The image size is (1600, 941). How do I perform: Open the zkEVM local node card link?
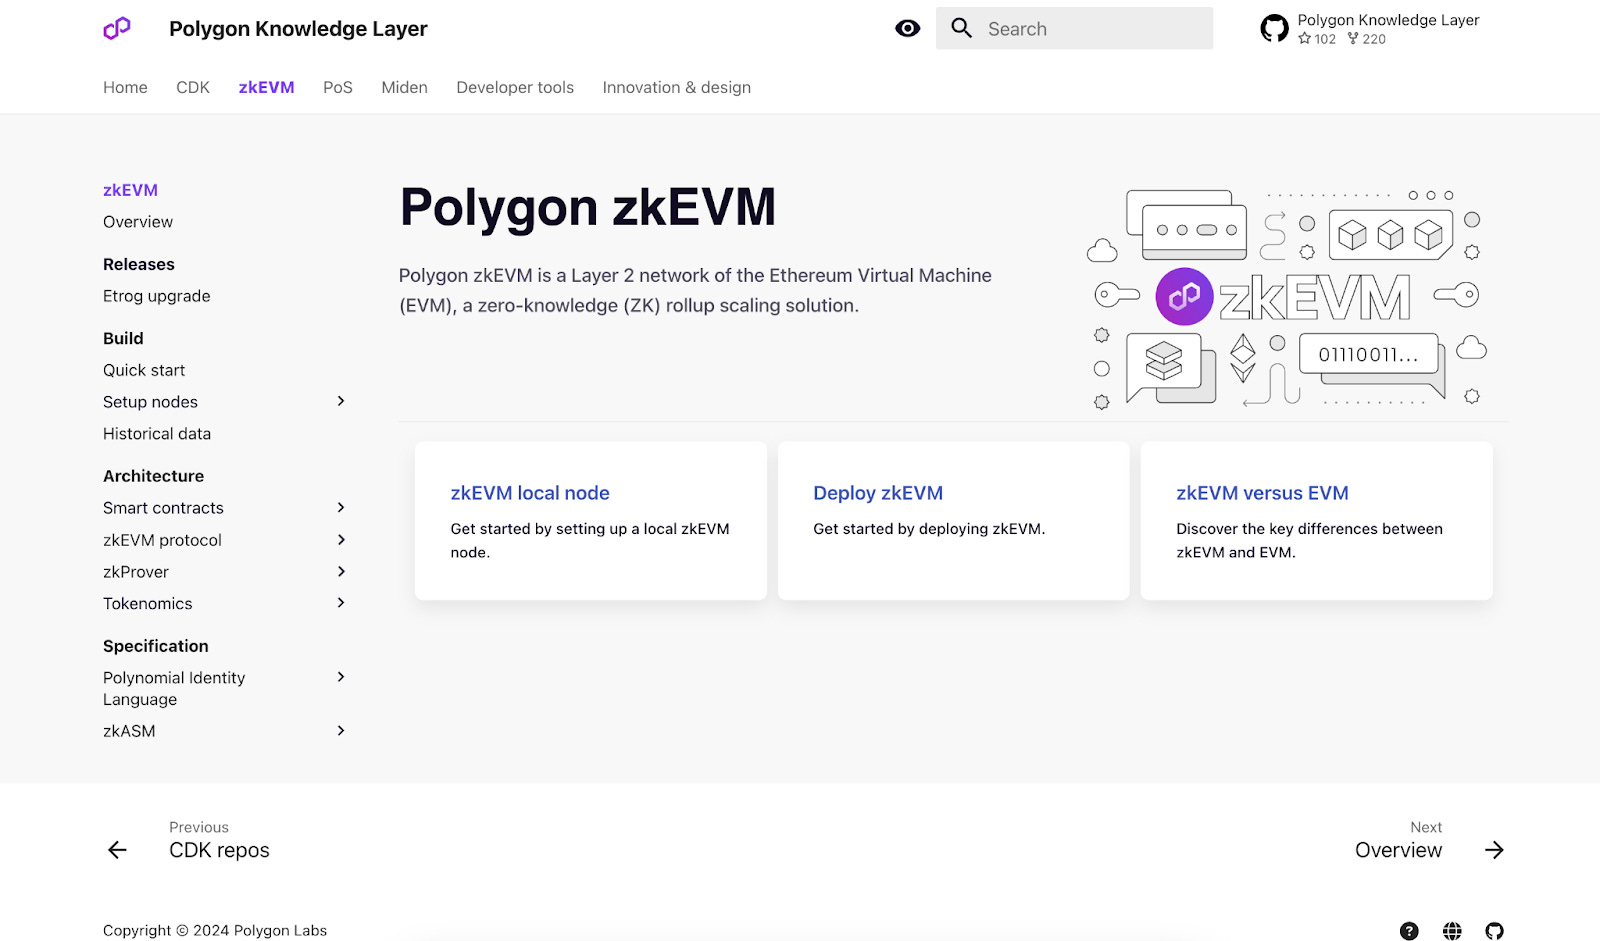coord(530,493)
